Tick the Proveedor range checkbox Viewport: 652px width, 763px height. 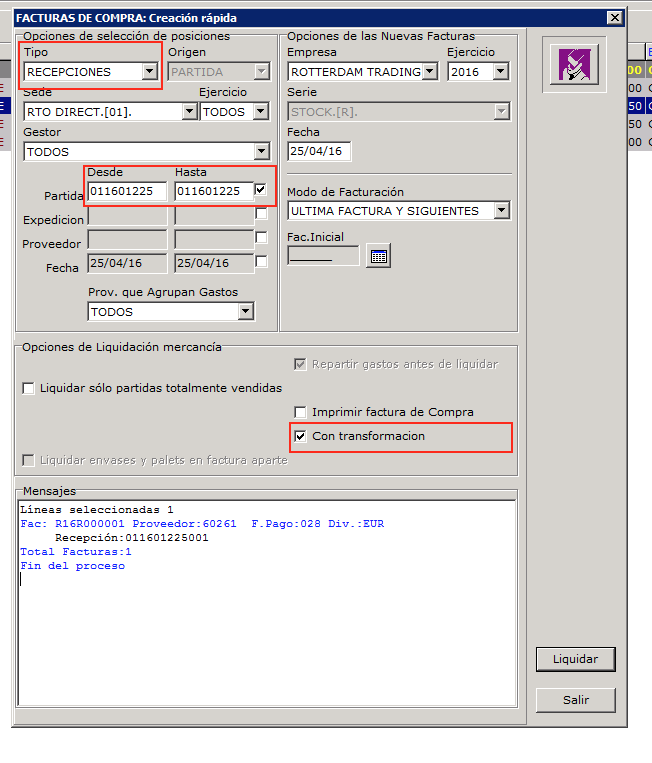coord(261,238)
